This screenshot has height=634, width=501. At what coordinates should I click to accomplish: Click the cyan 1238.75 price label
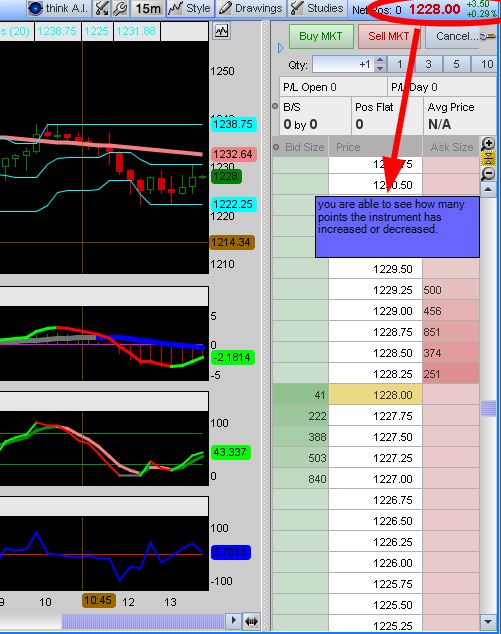[x=233, y=124]
